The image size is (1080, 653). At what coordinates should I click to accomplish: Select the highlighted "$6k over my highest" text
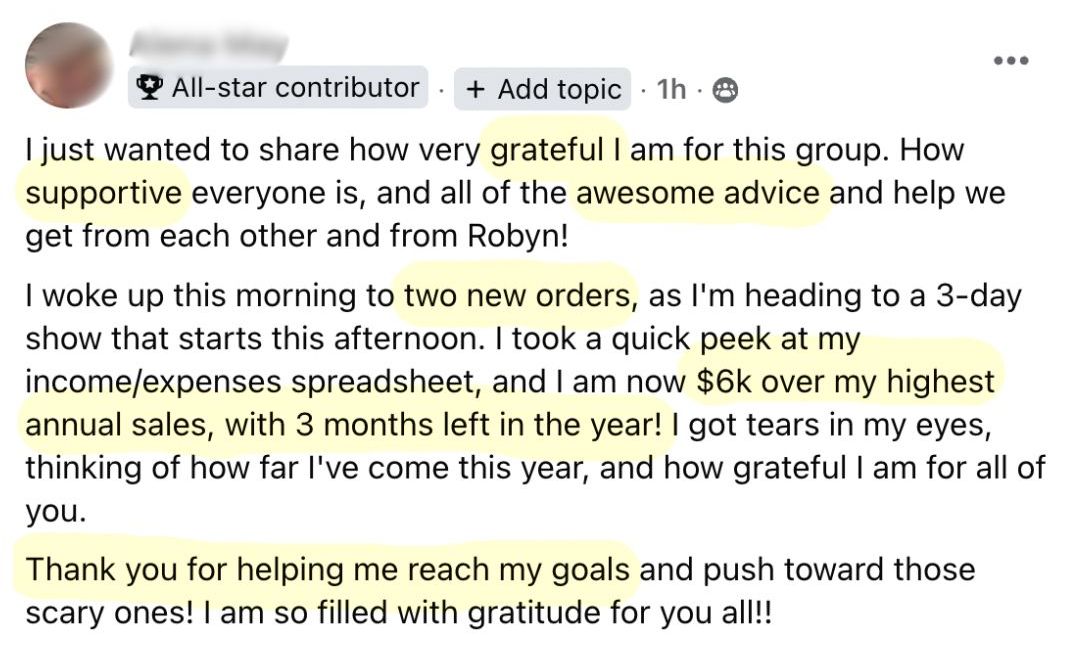[846, 382]
